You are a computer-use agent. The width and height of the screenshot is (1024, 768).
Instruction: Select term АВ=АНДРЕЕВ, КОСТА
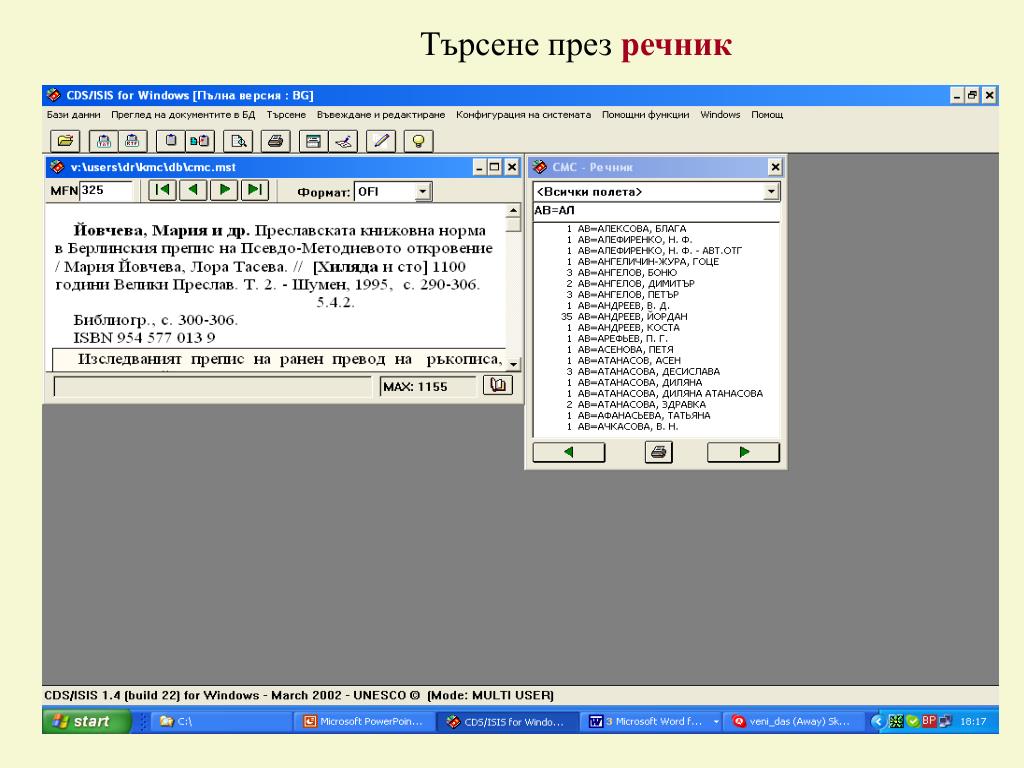[x=628, y=328]
